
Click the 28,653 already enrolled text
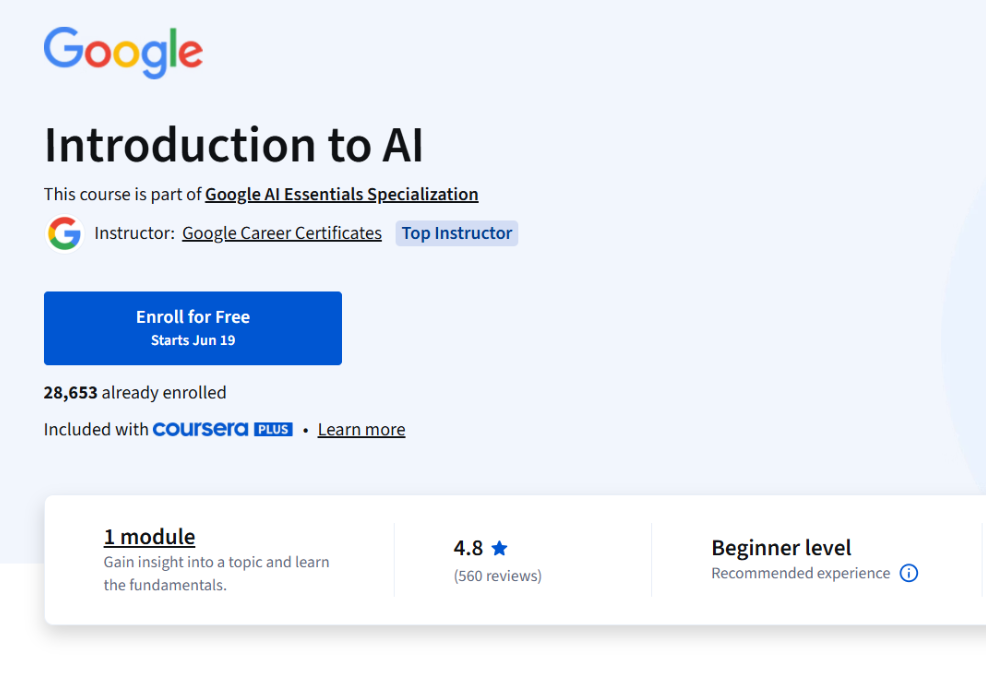point(135,392)
